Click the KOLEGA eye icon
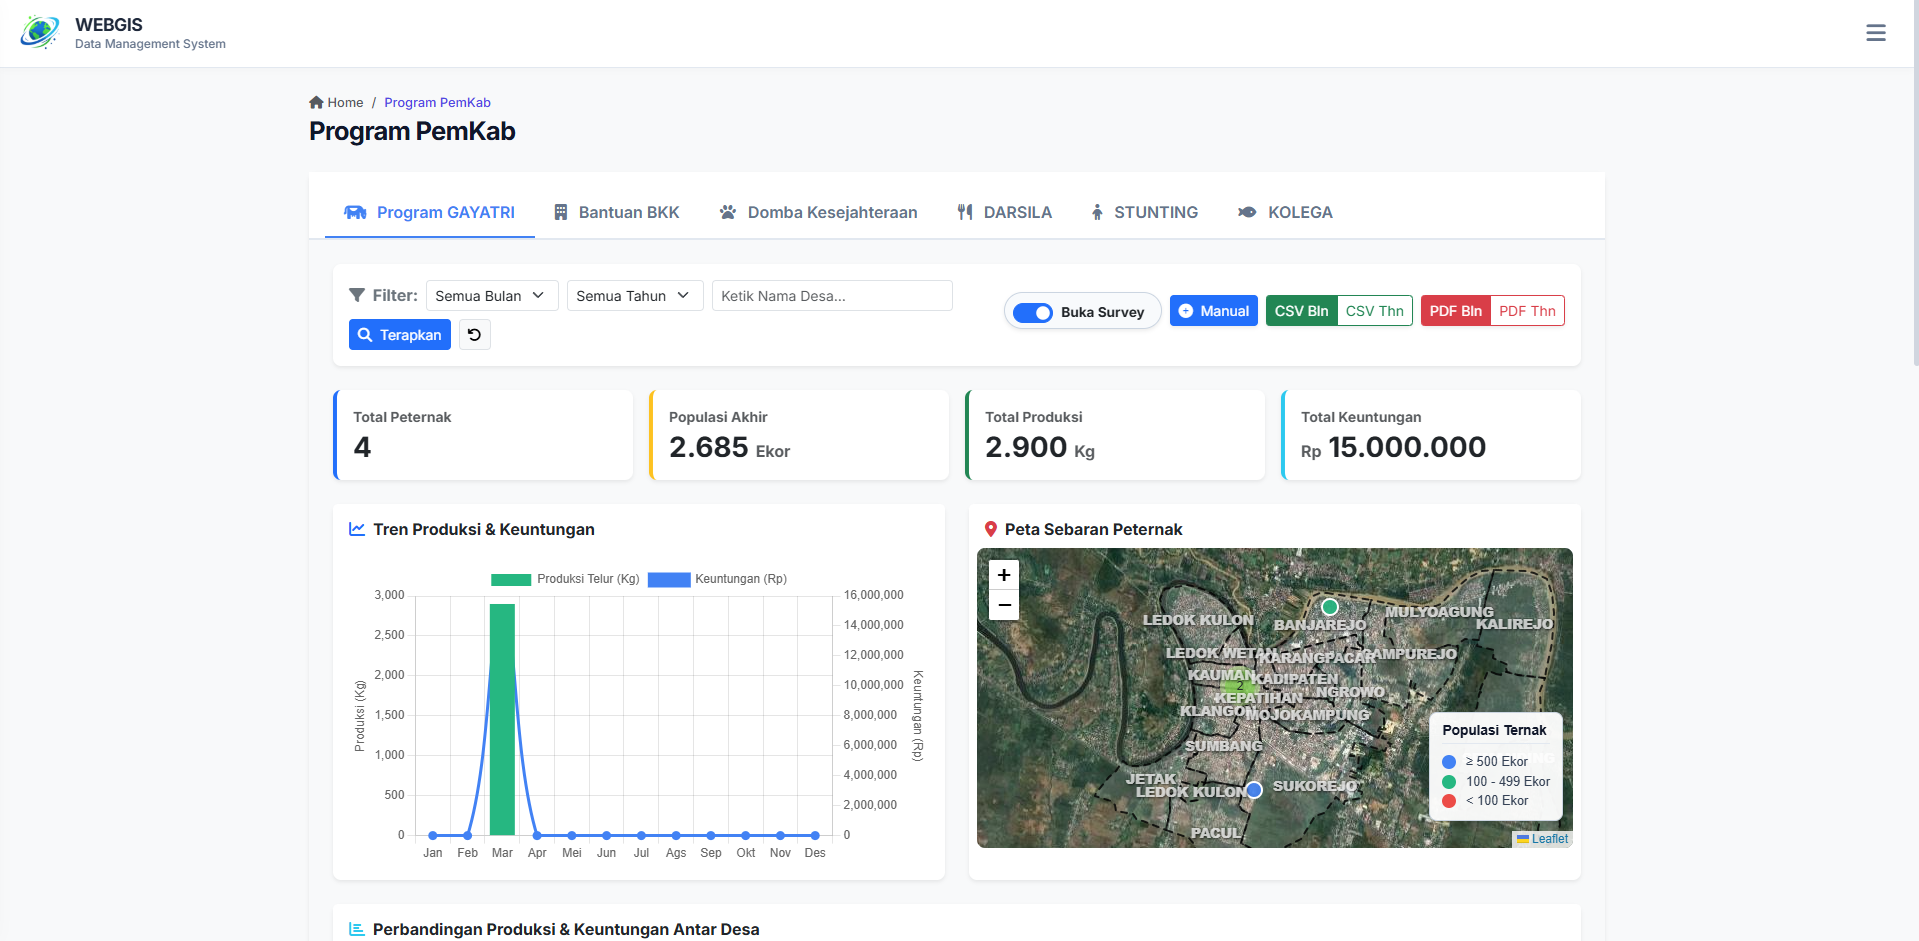The width and height of the screenshot is (1919, 941). click(x=1245, y=211)
